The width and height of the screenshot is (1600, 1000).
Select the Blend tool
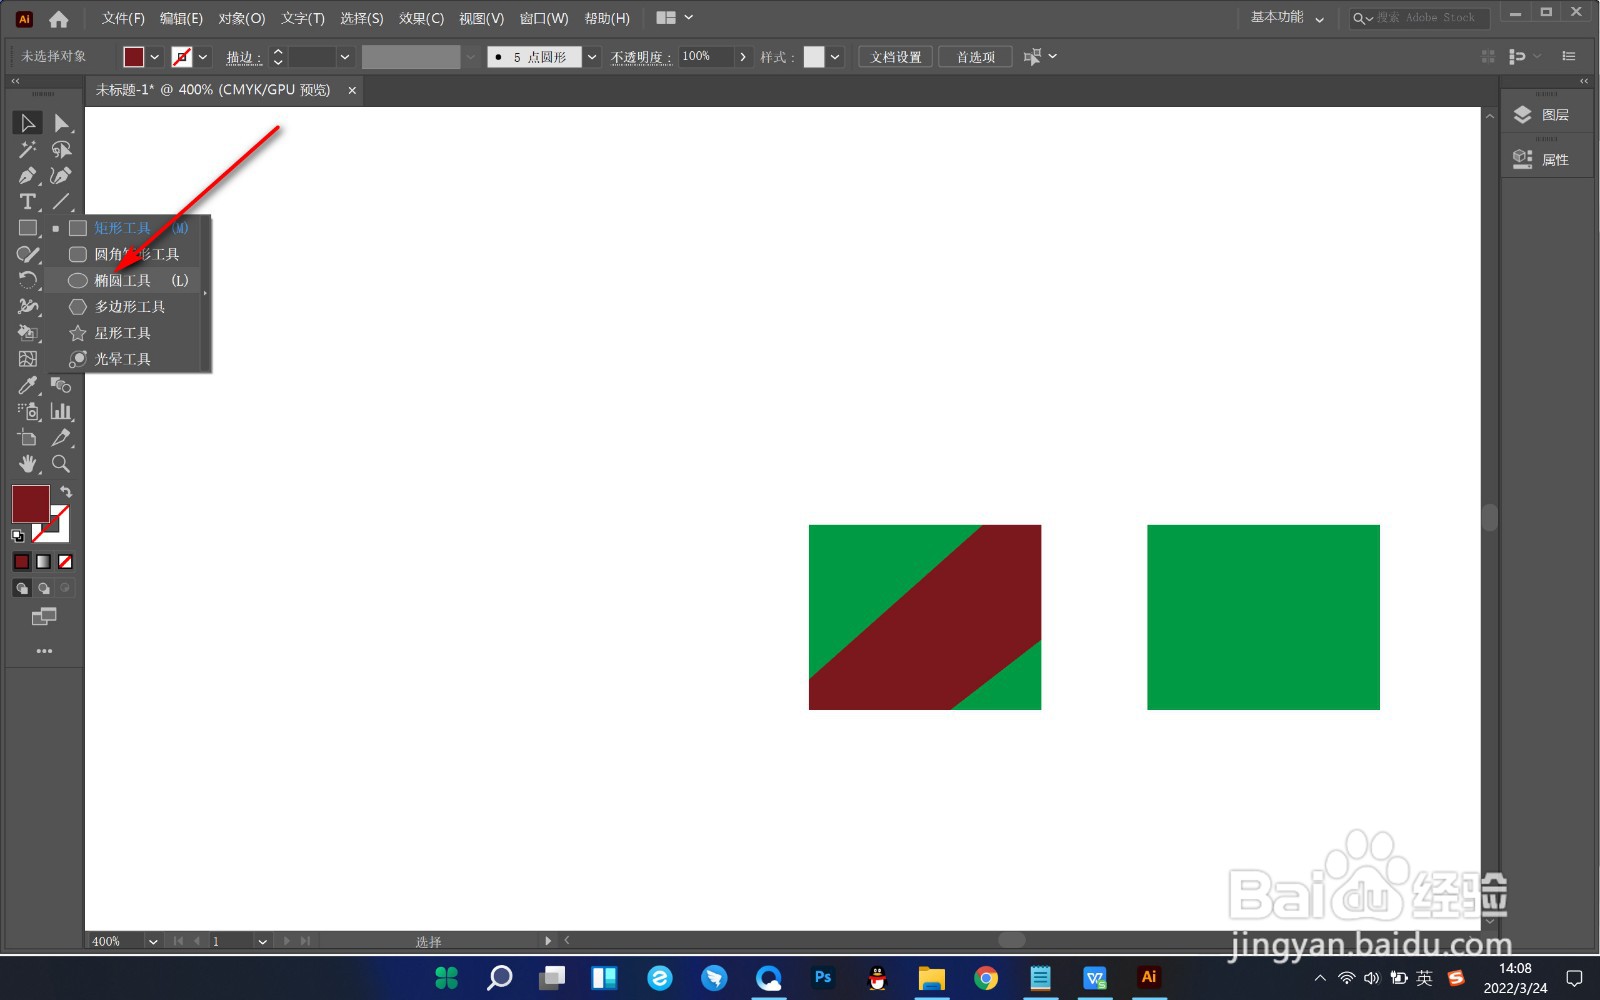(x=62, y=385)
